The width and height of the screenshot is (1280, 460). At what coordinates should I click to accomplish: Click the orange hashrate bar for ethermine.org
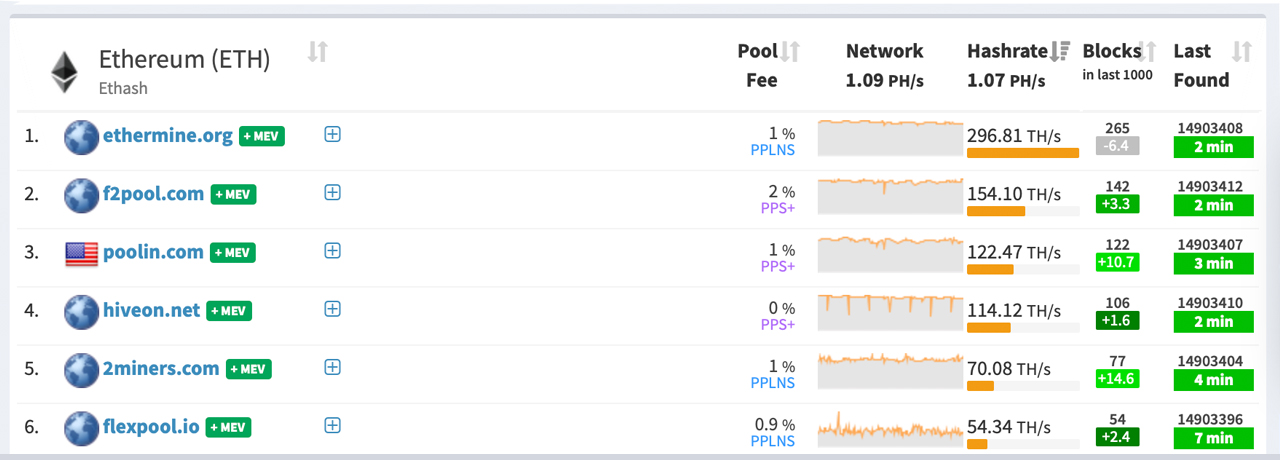[1023, 153]
